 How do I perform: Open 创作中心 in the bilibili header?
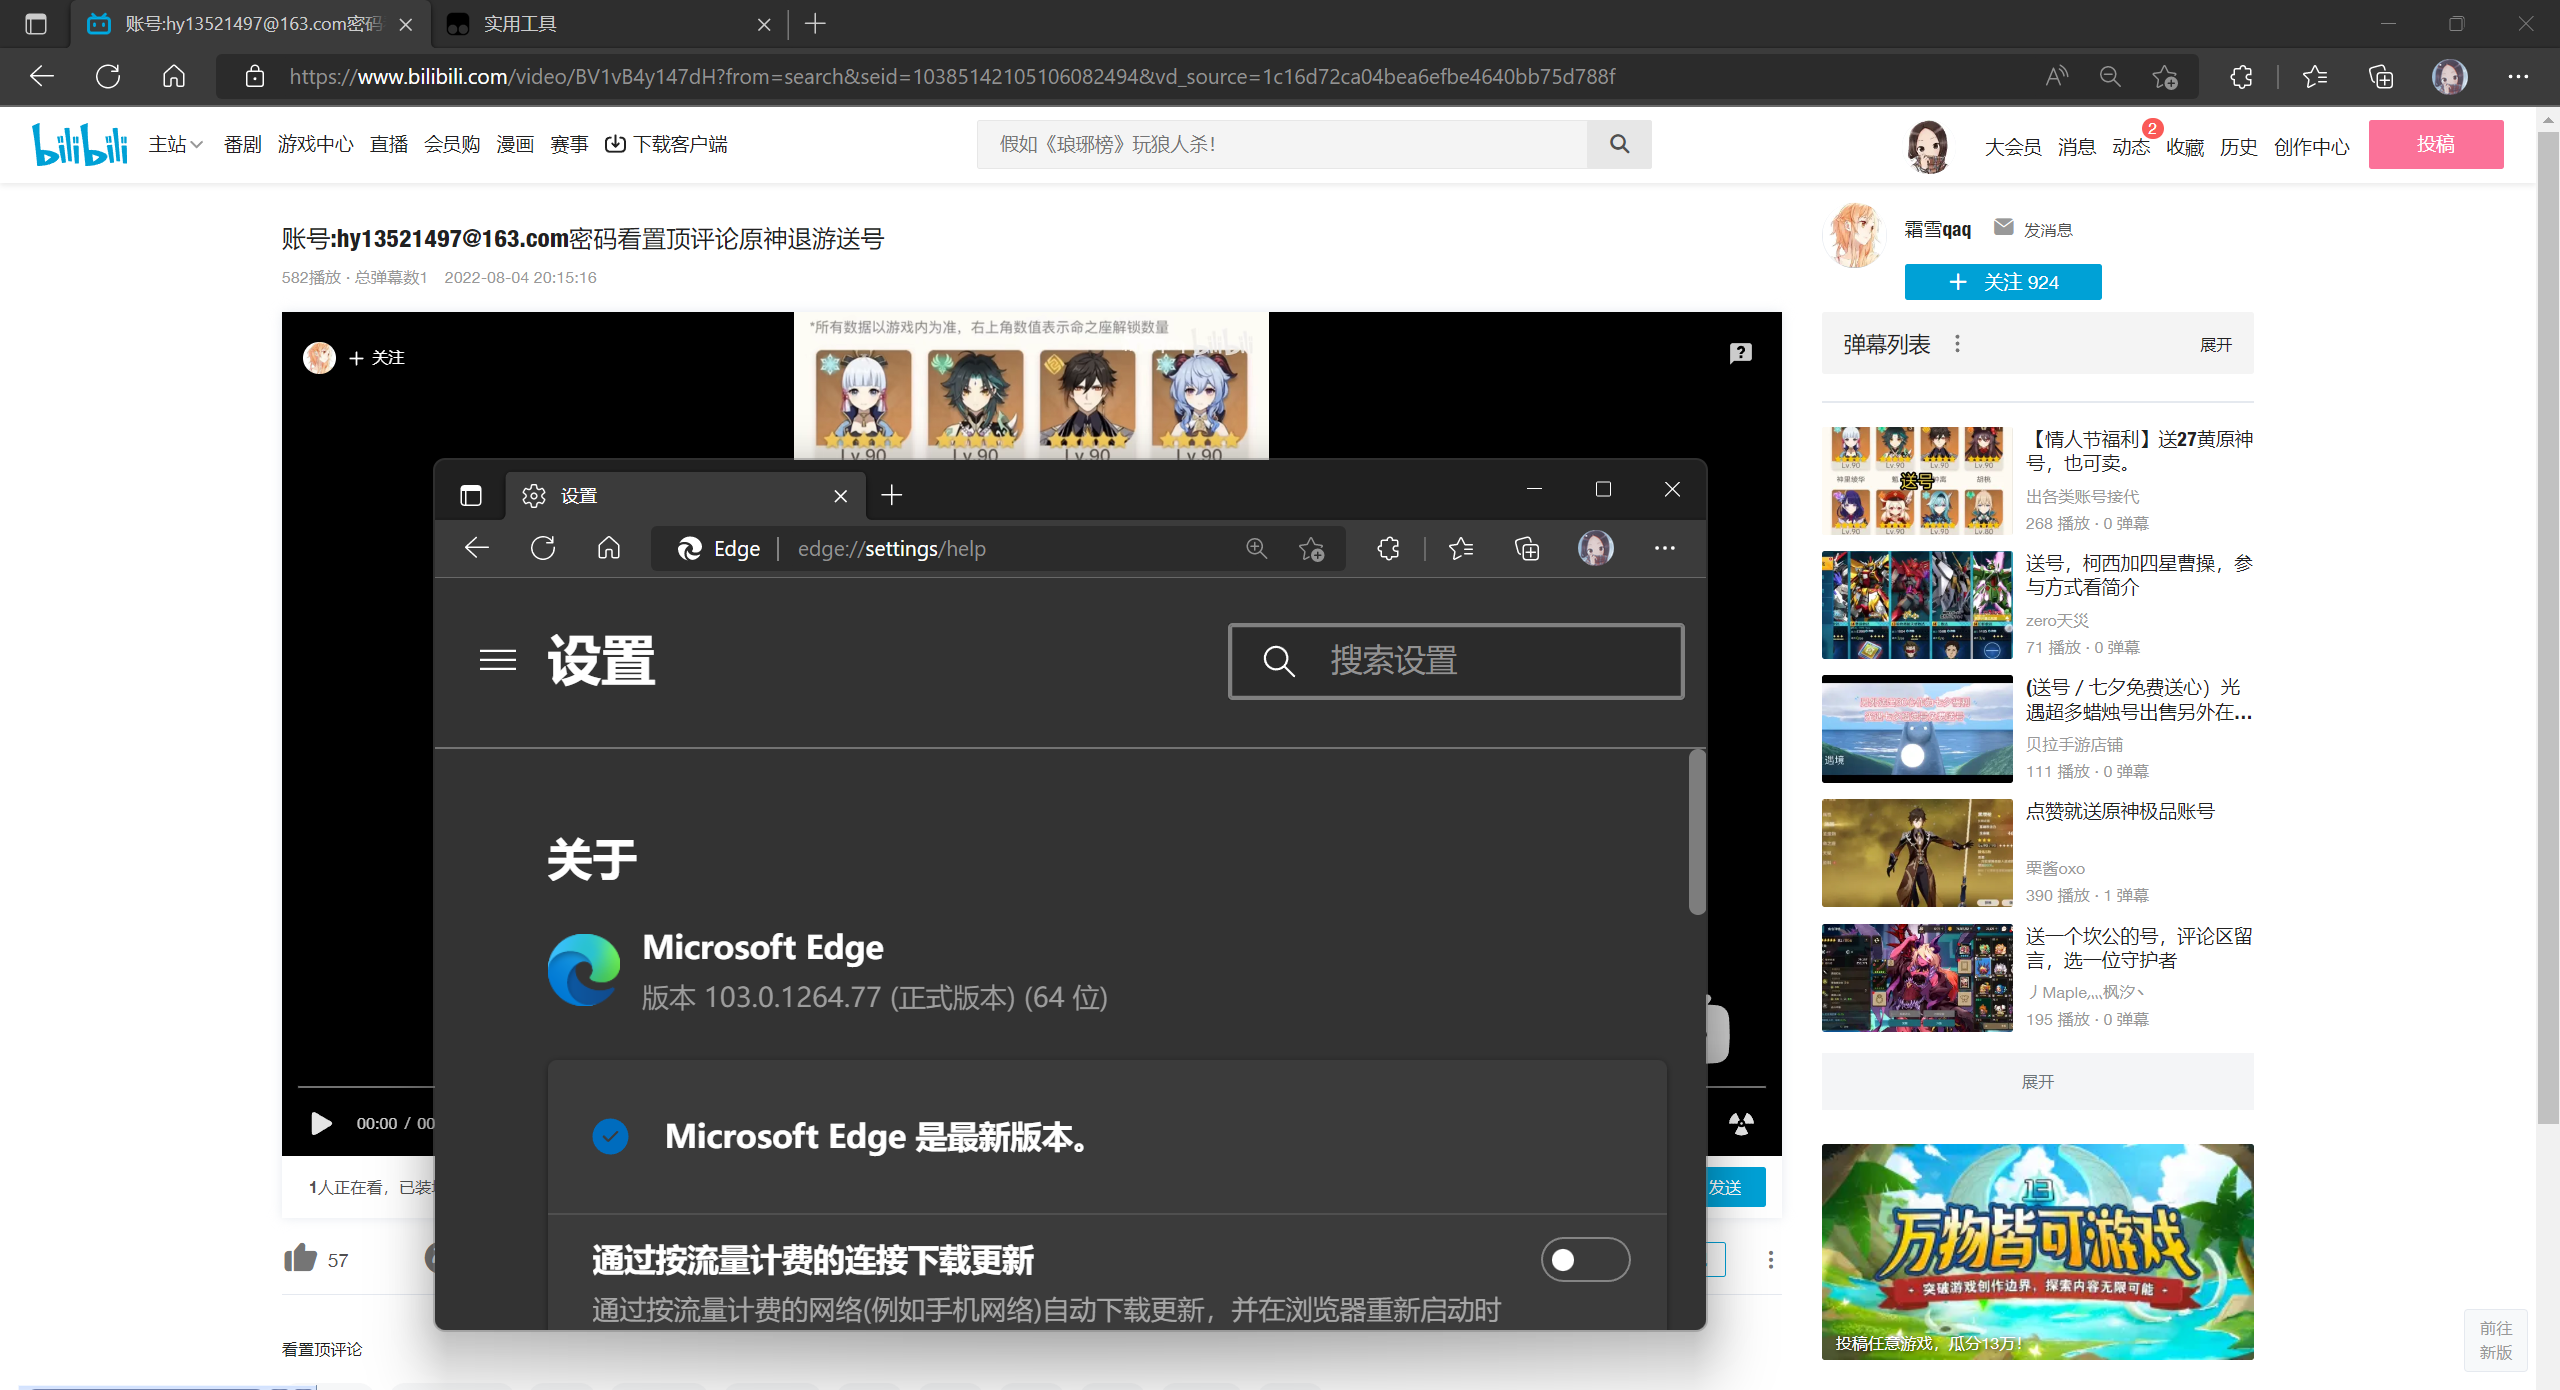[2311, 147]
